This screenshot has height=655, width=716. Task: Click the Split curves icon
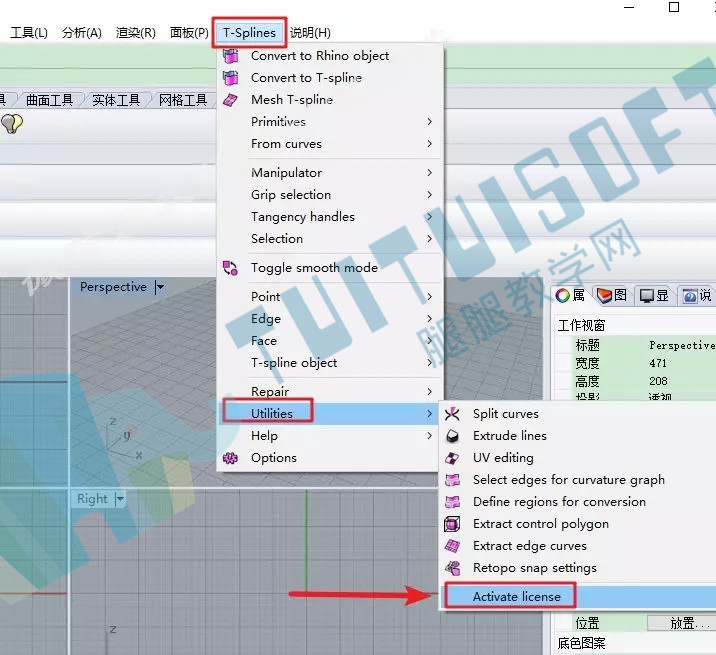452,414
